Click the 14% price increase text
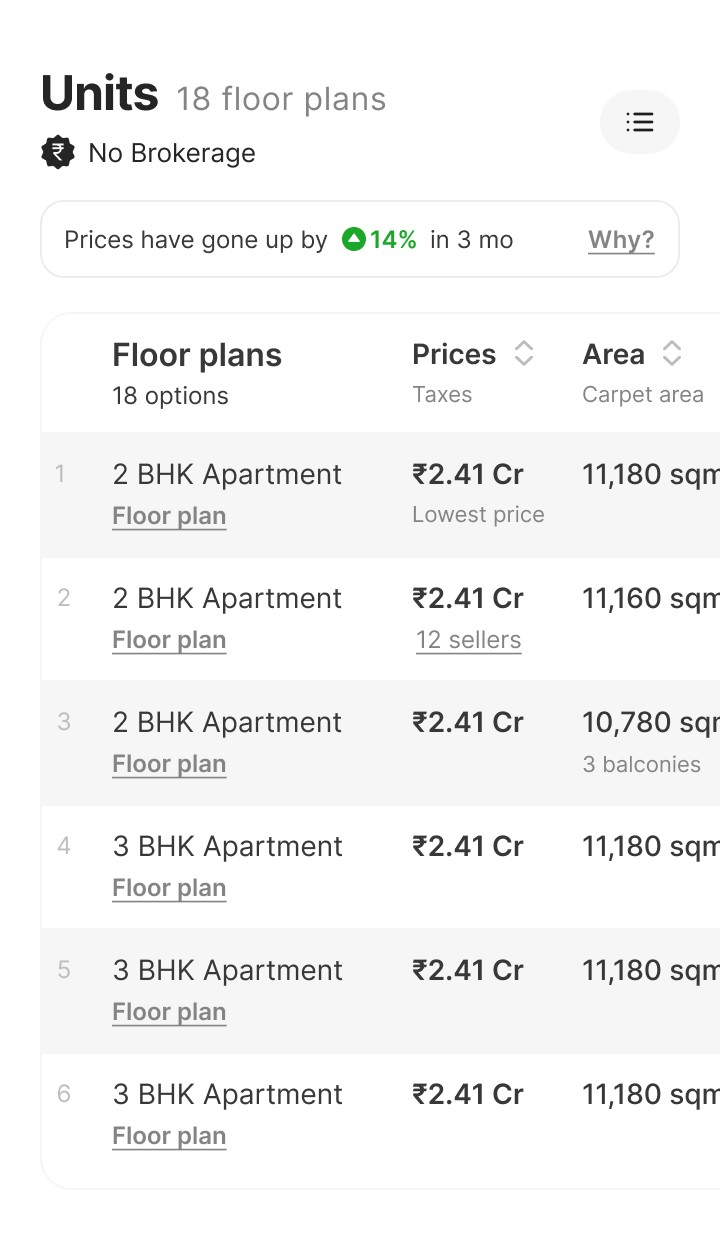 [x=393, y=240]
